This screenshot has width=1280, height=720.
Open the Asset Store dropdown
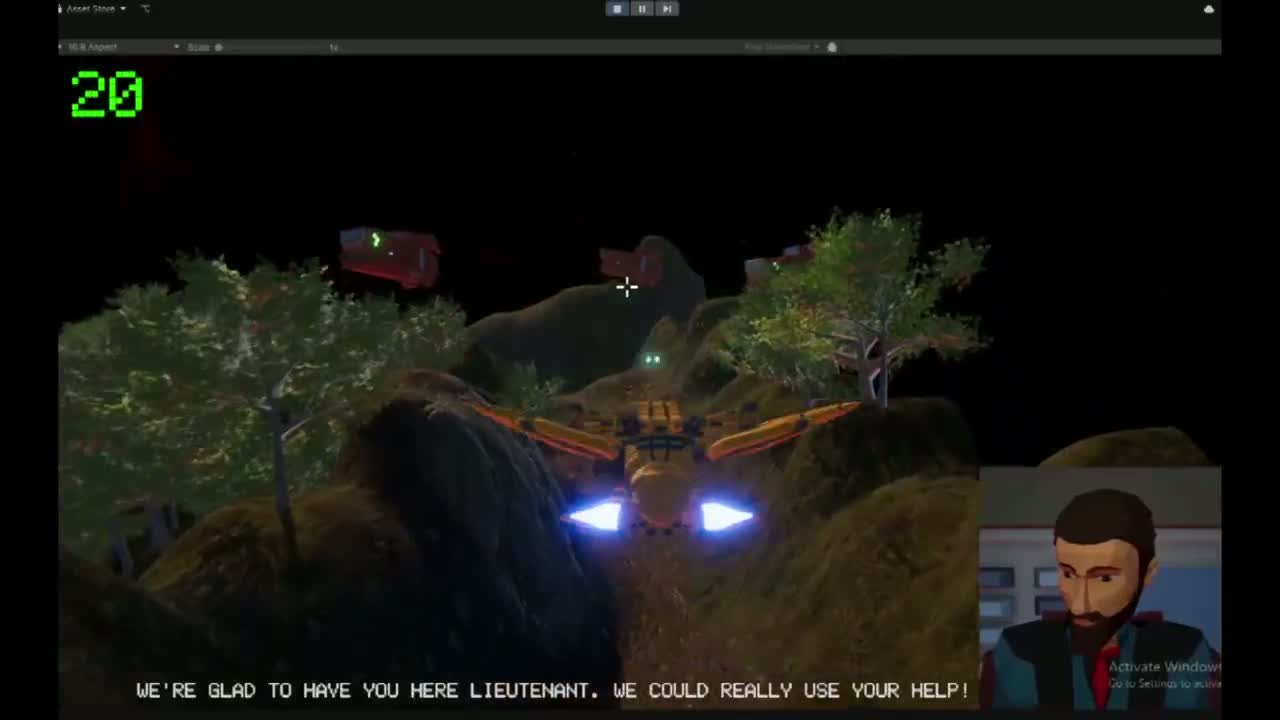pyautogui.click(x=96, y=8)
